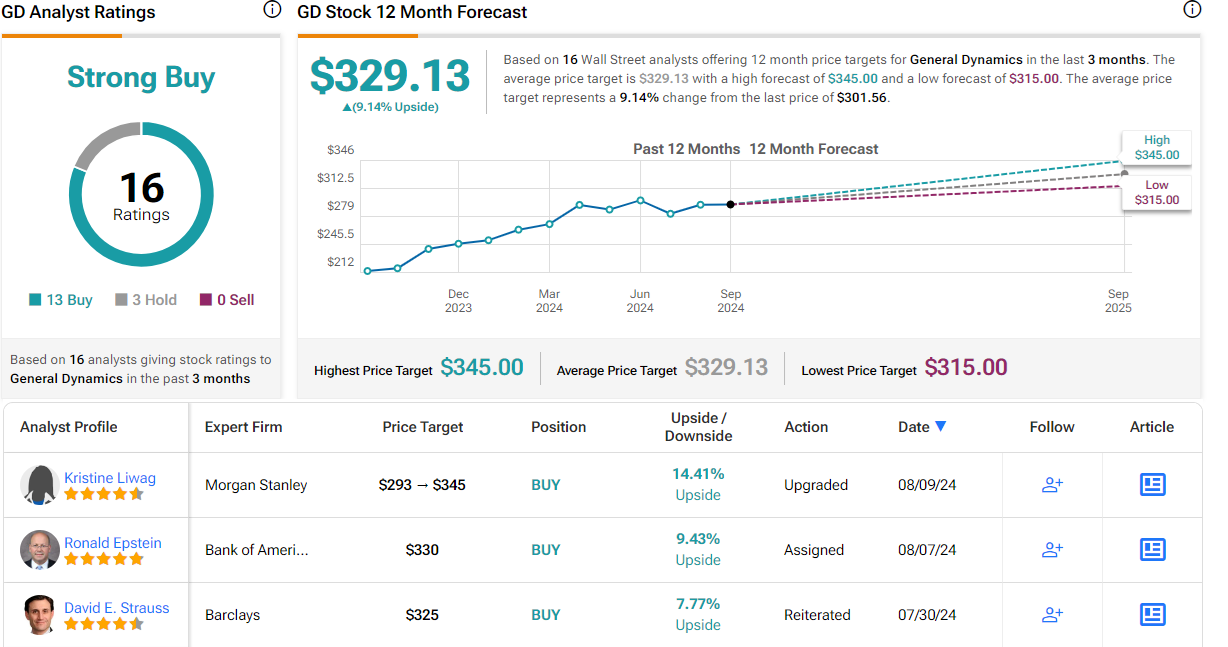Open David E. Strauss profile link
This screenshot has width=1228, height=647.
[117, 608]
